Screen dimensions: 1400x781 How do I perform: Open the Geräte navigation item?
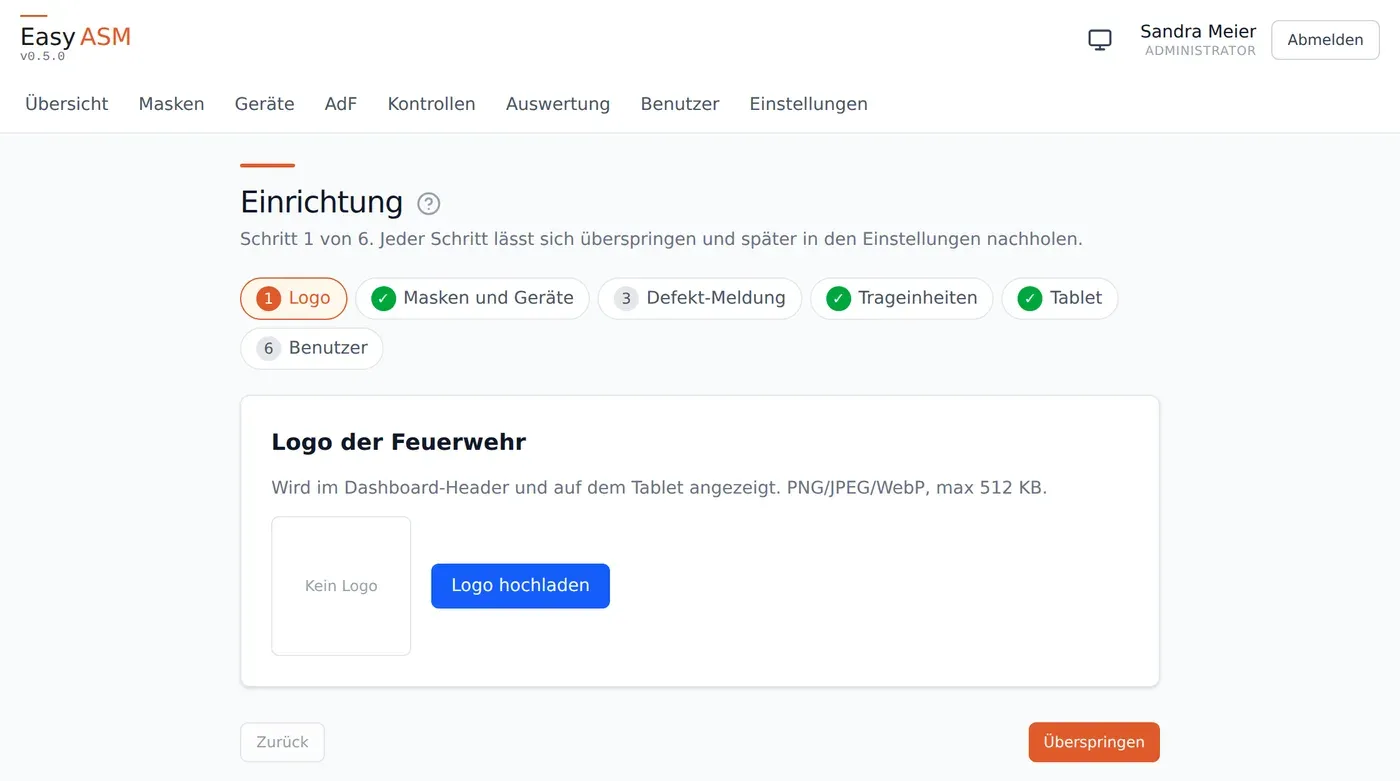(265, 104)
